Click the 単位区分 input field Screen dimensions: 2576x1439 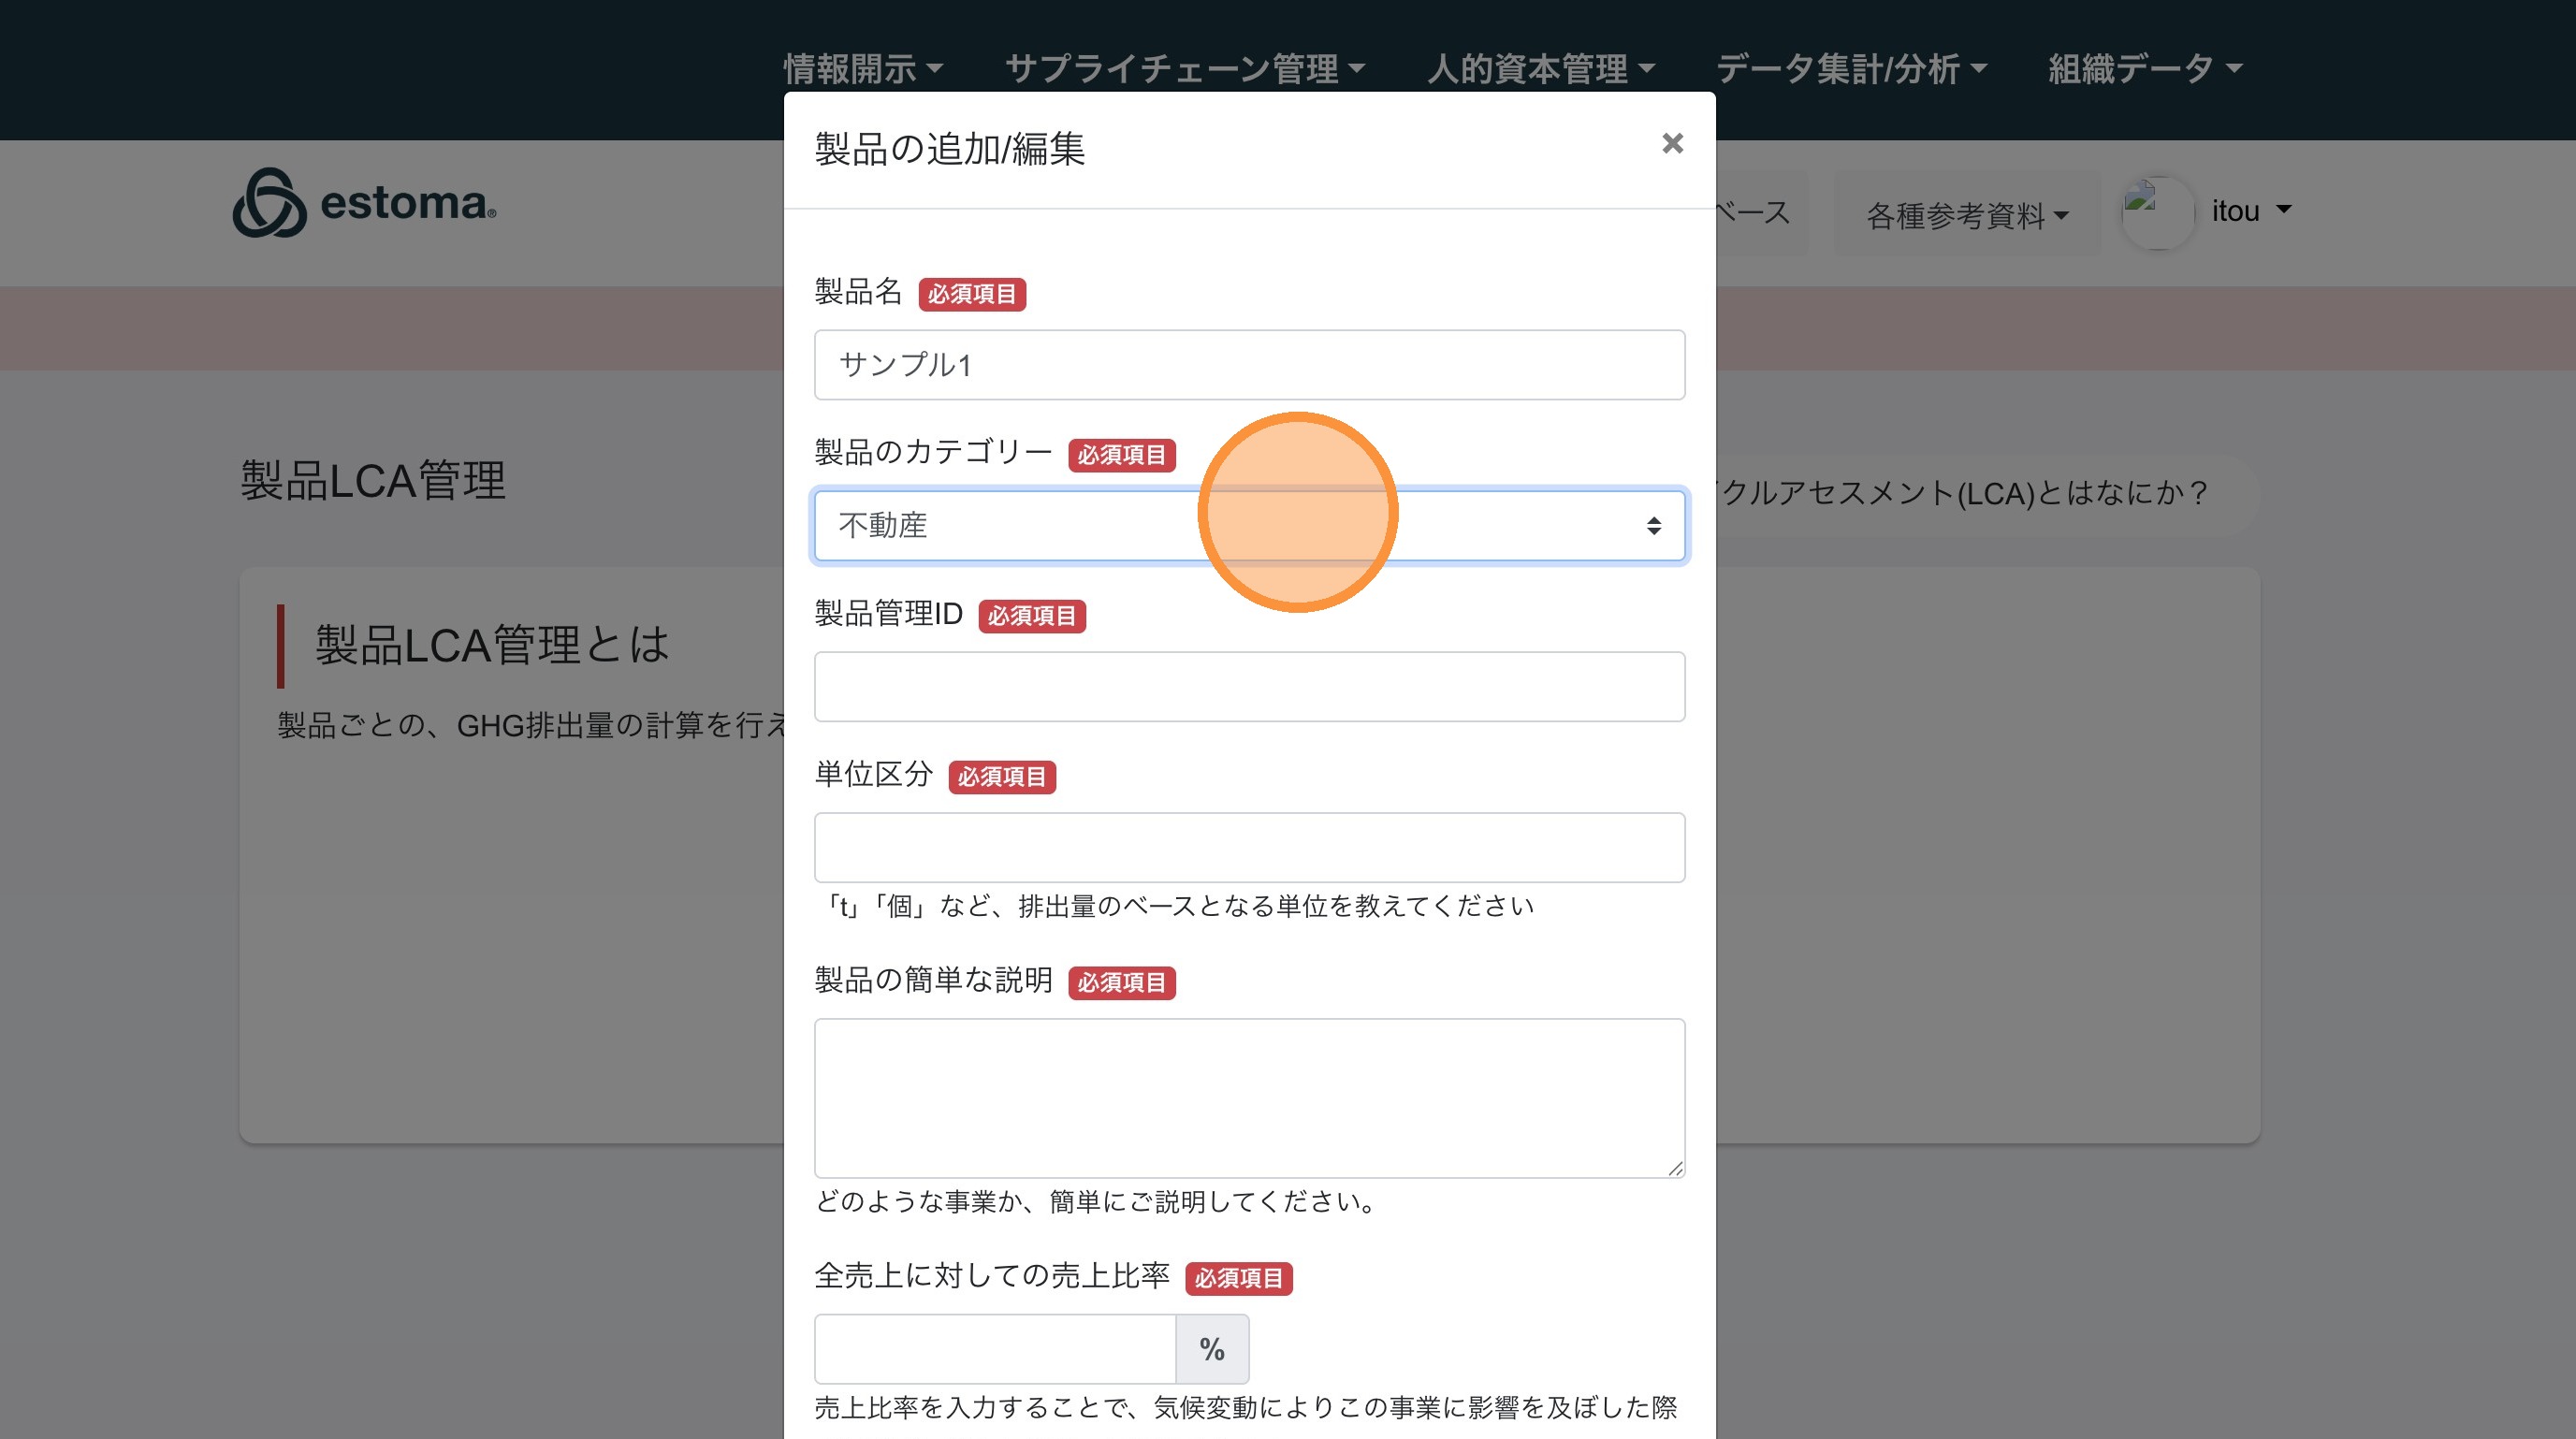pyautogui.click(x=1249, y=848)
